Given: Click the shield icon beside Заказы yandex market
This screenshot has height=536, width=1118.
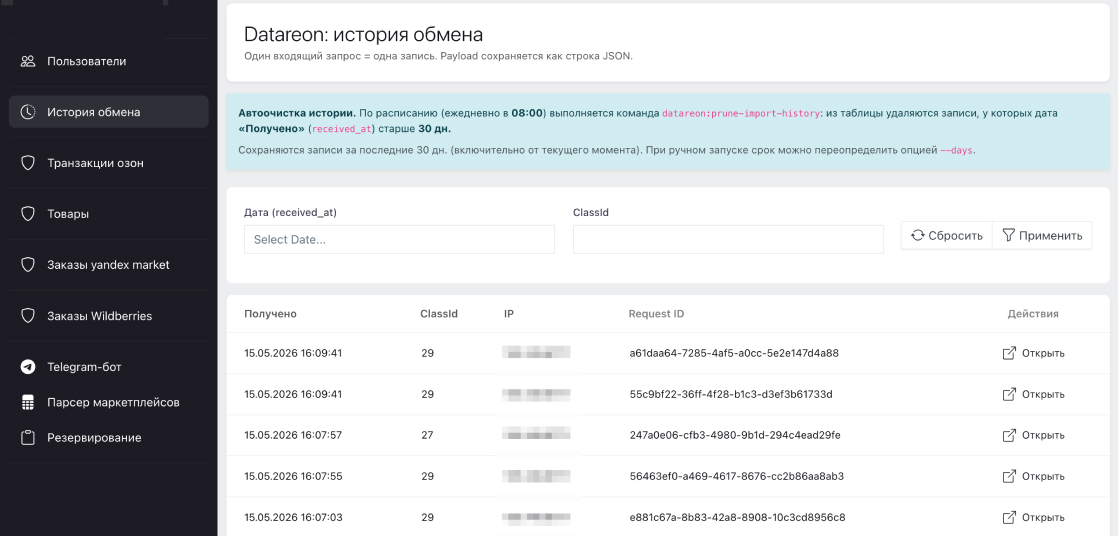Looking at the screenshot, I should coord(28,265).
